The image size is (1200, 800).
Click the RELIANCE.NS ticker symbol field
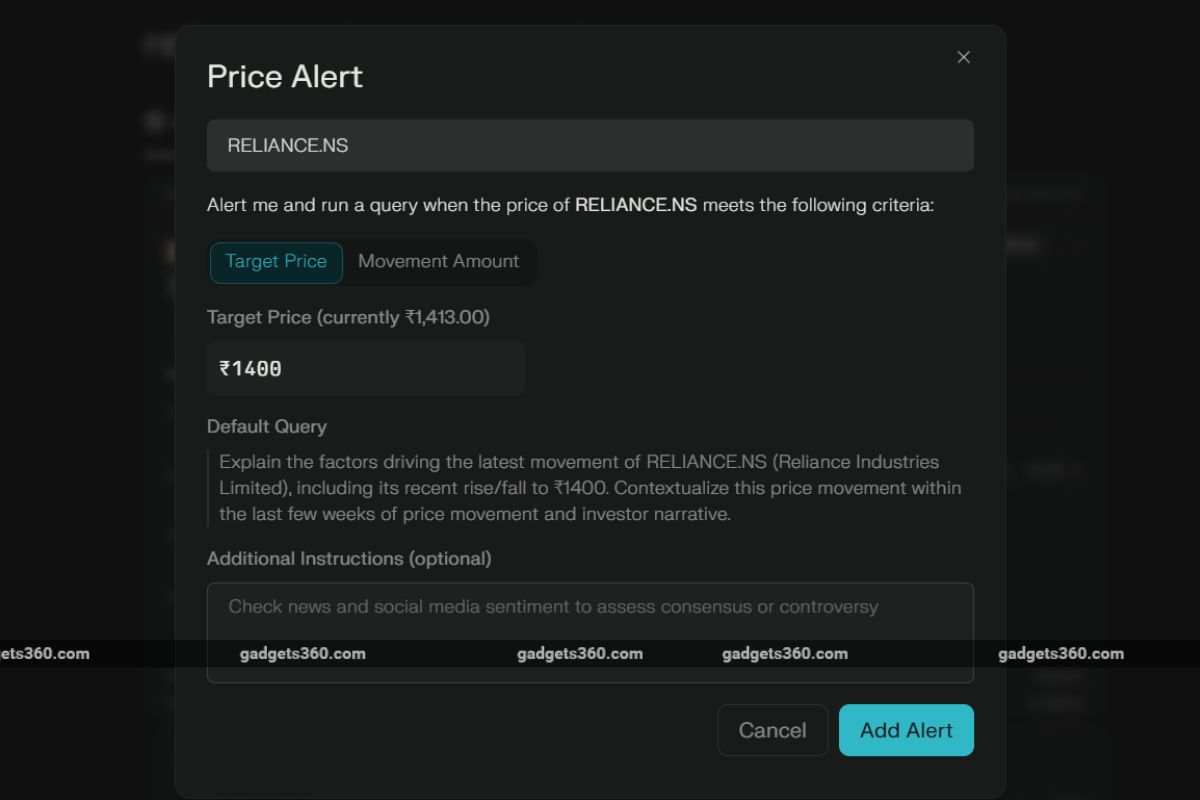tap(590, 146)
